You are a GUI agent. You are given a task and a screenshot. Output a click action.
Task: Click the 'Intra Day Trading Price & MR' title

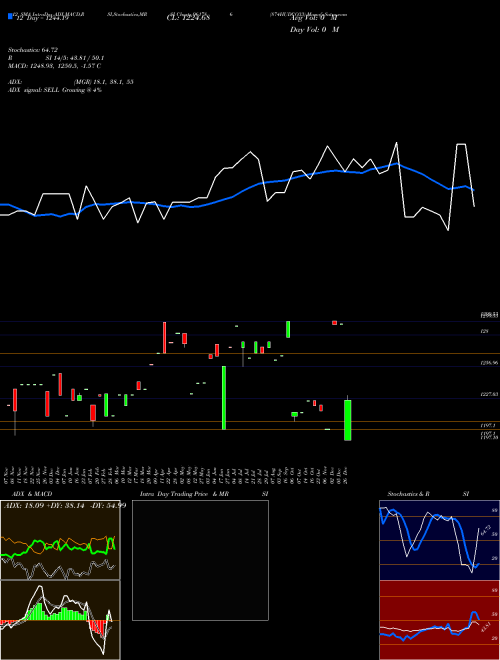184,494
